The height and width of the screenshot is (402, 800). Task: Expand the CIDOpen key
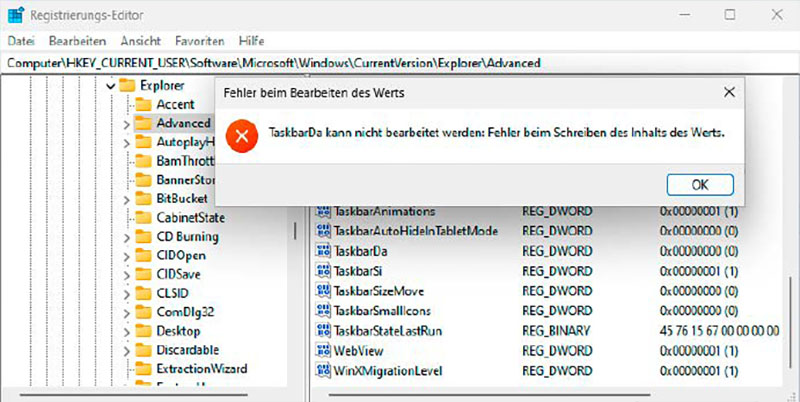tap(127, 256)
